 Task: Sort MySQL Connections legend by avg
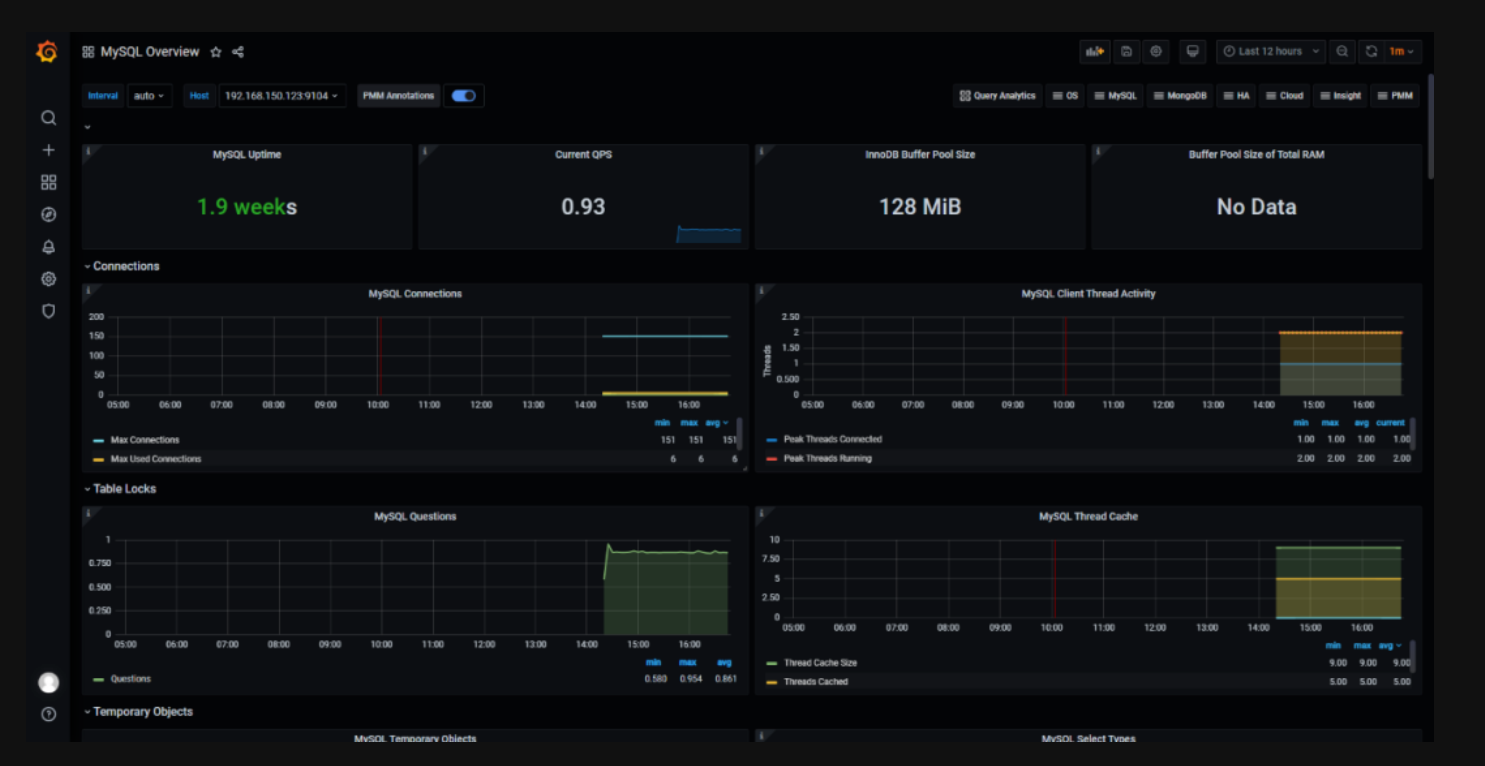pyautogui.click(x=717, y=423)
